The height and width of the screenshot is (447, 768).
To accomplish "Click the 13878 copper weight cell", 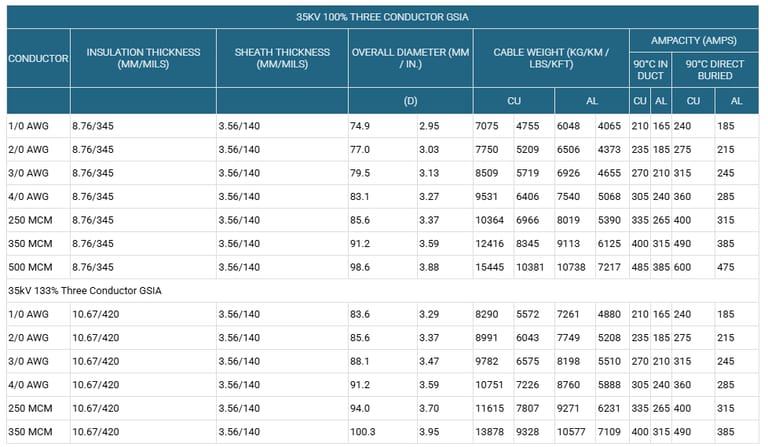I will pyautogui.click(x=491, y=430).
